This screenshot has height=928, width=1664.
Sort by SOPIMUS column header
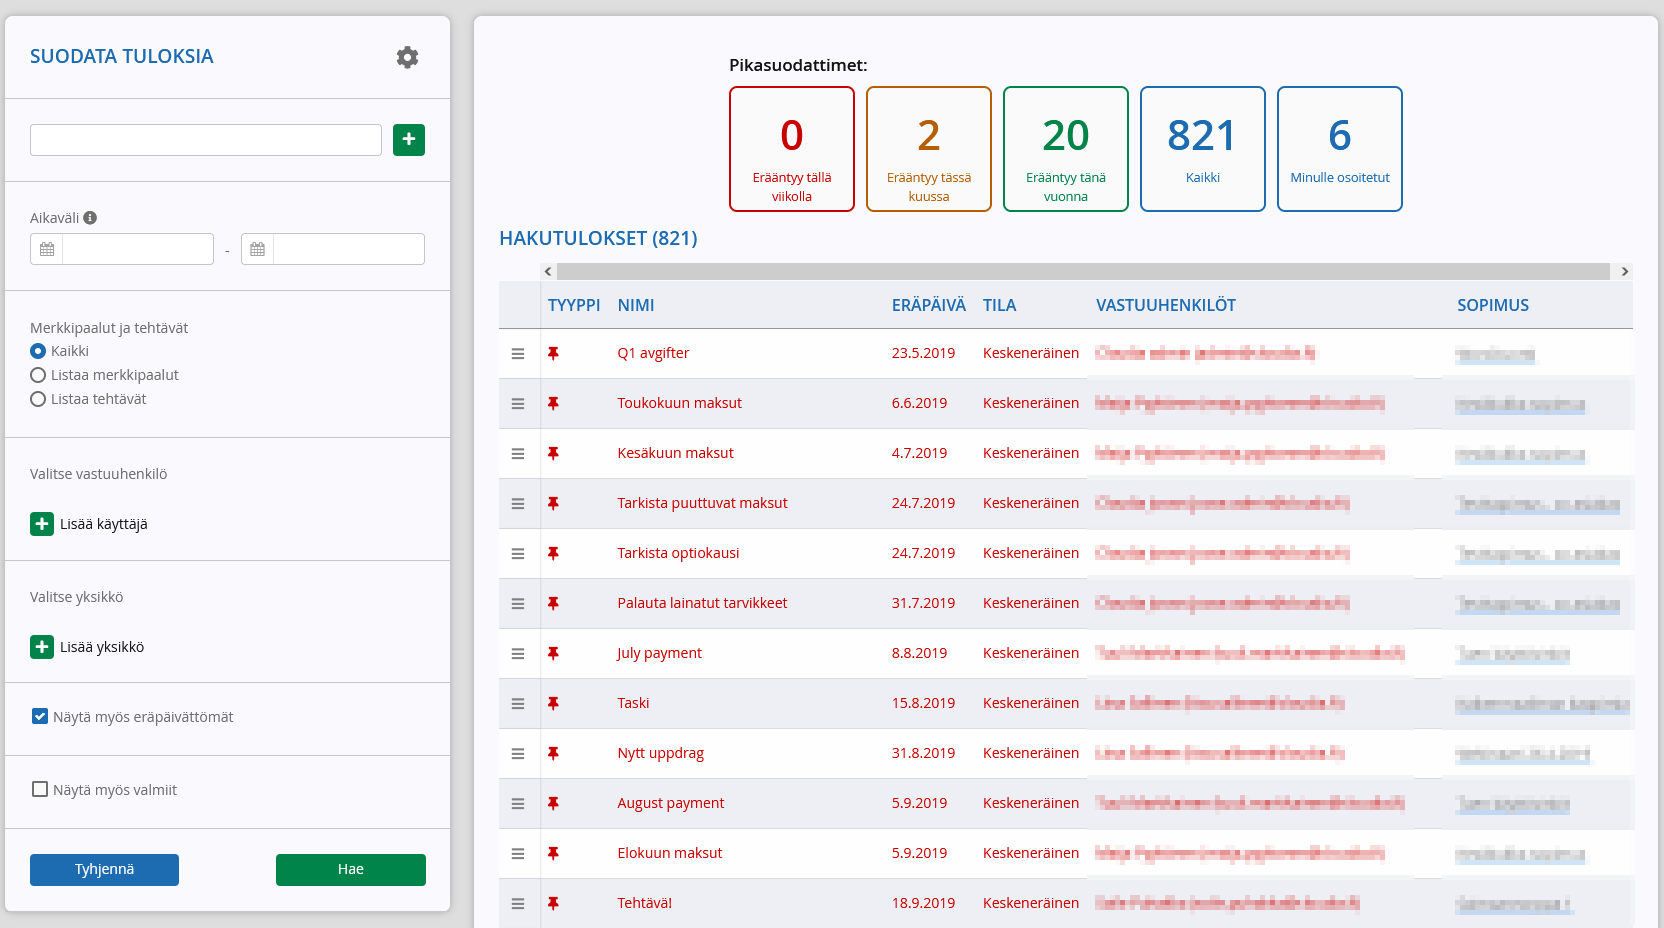coord(1493,305)
